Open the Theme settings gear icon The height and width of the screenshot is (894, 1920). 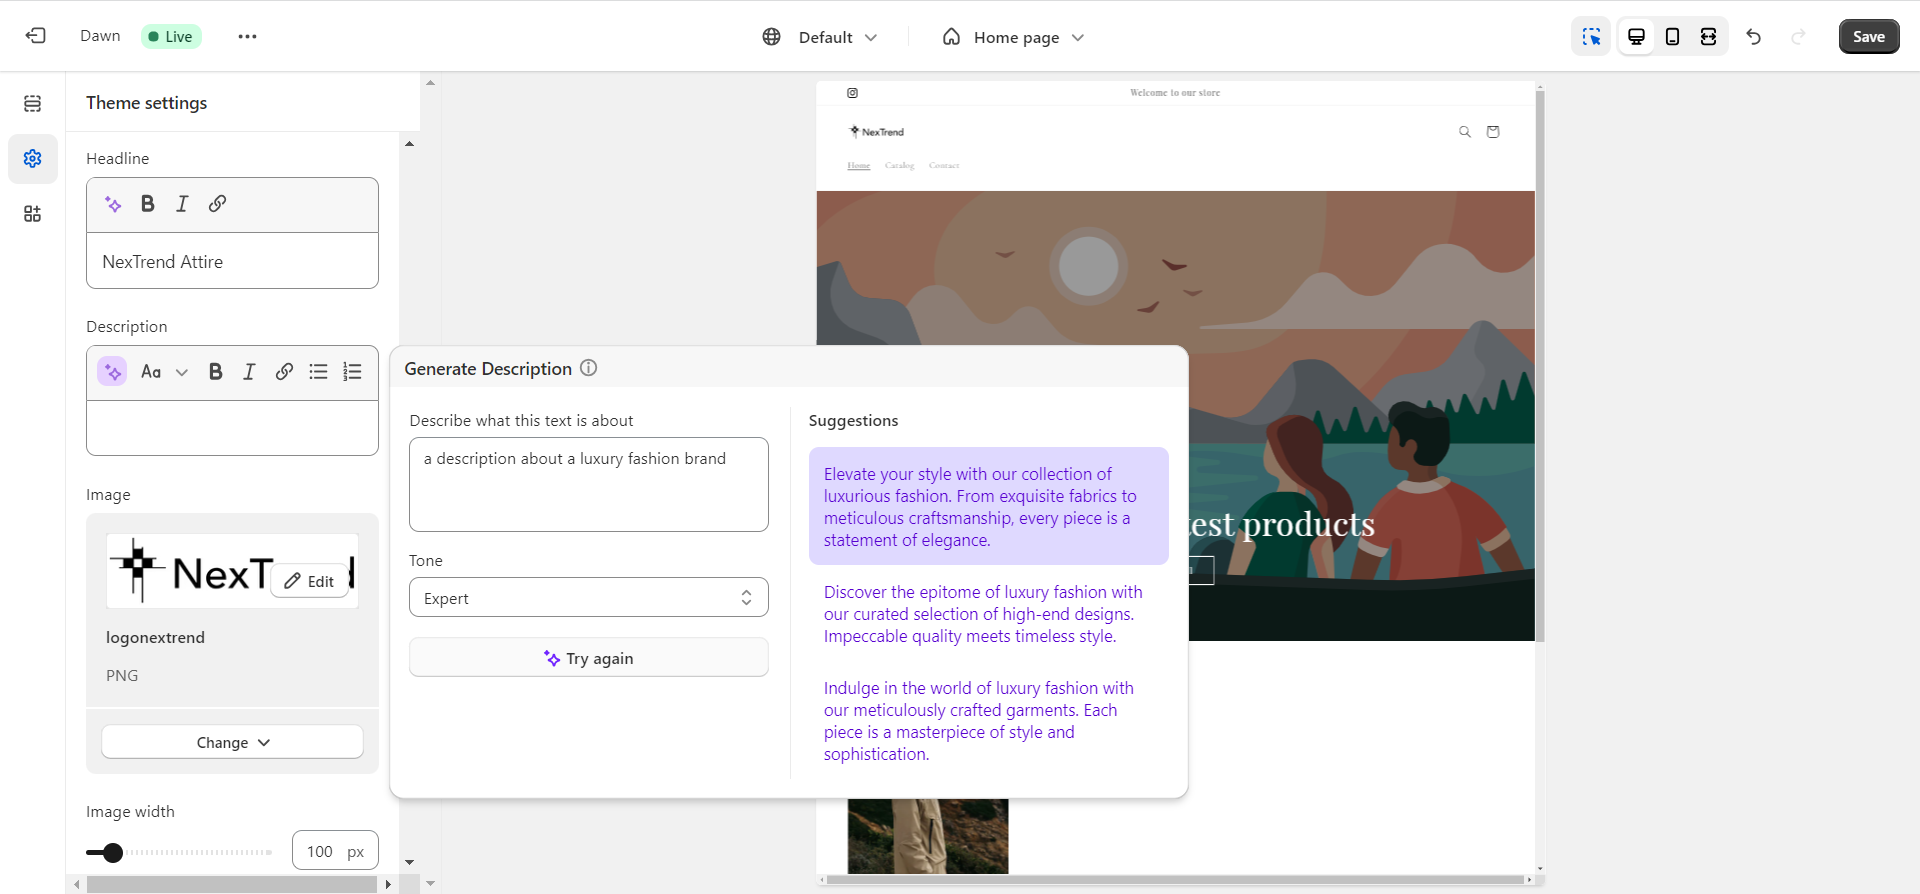click(x=33, y=158)
